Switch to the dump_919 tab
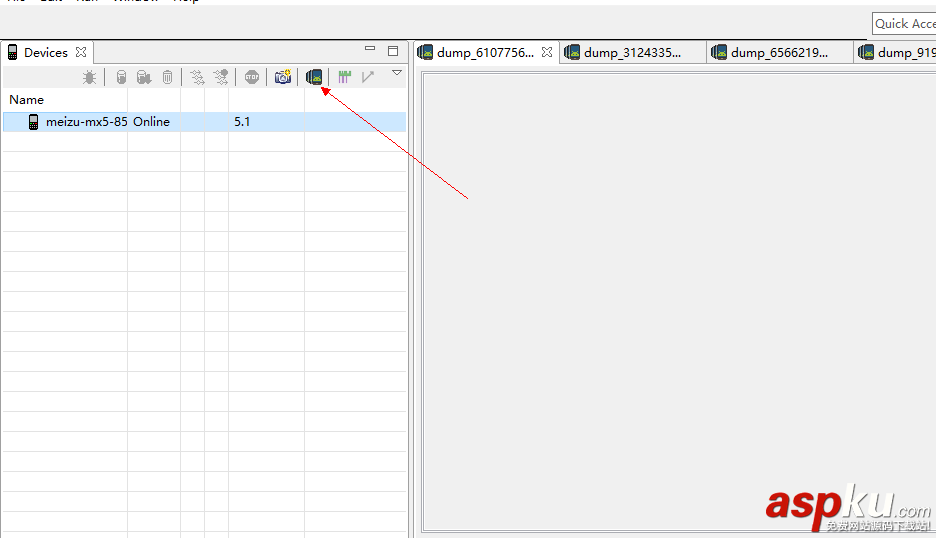This screenshot has height=538, width=936. coord(897,53)
